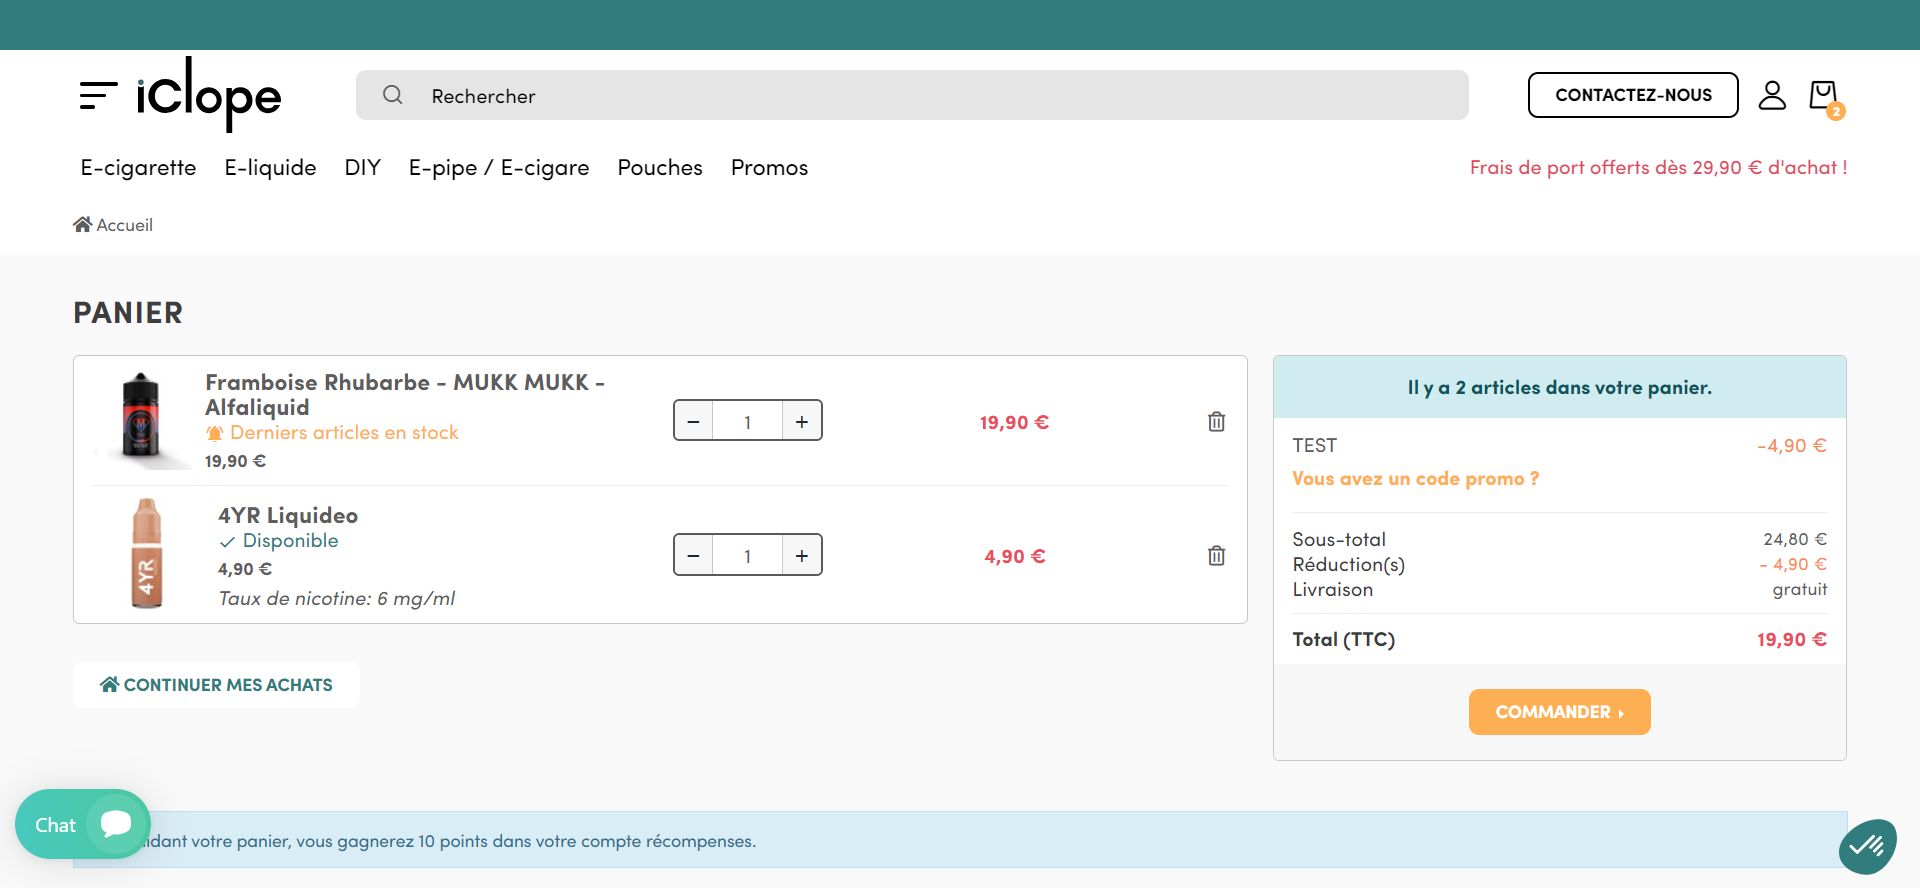Click the 'gratuit' delivery value
The width and height of the screenshot is (1920, 888).
[x=1800, y=589]
